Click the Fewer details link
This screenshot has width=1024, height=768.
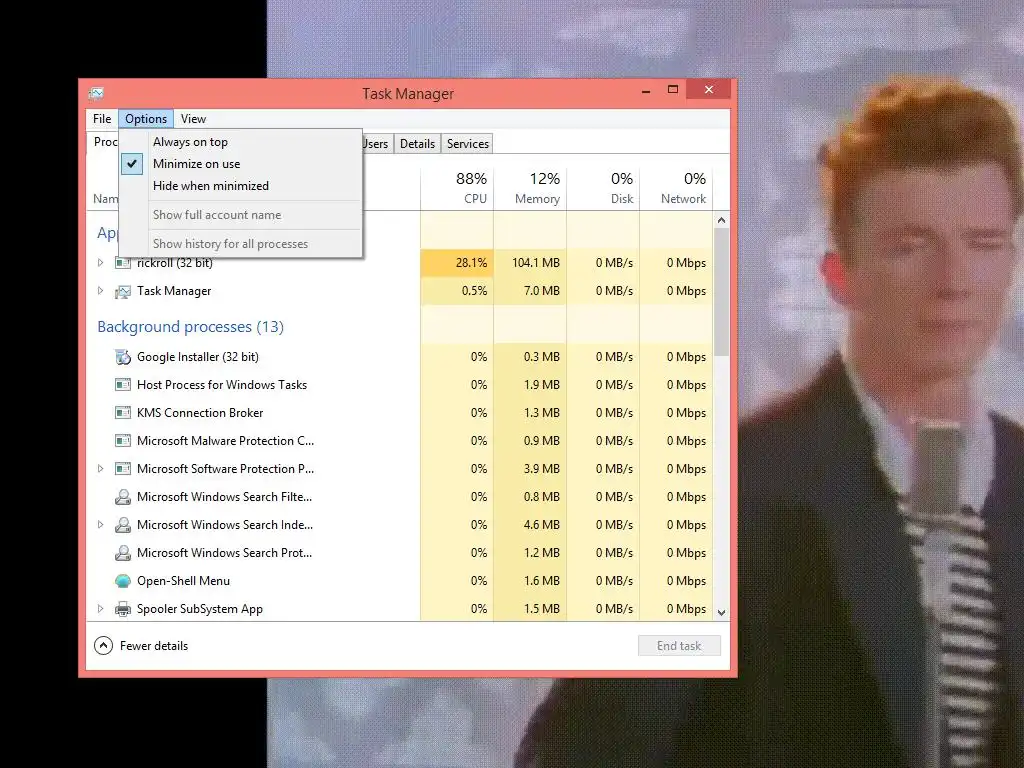[x=154, y=646]
